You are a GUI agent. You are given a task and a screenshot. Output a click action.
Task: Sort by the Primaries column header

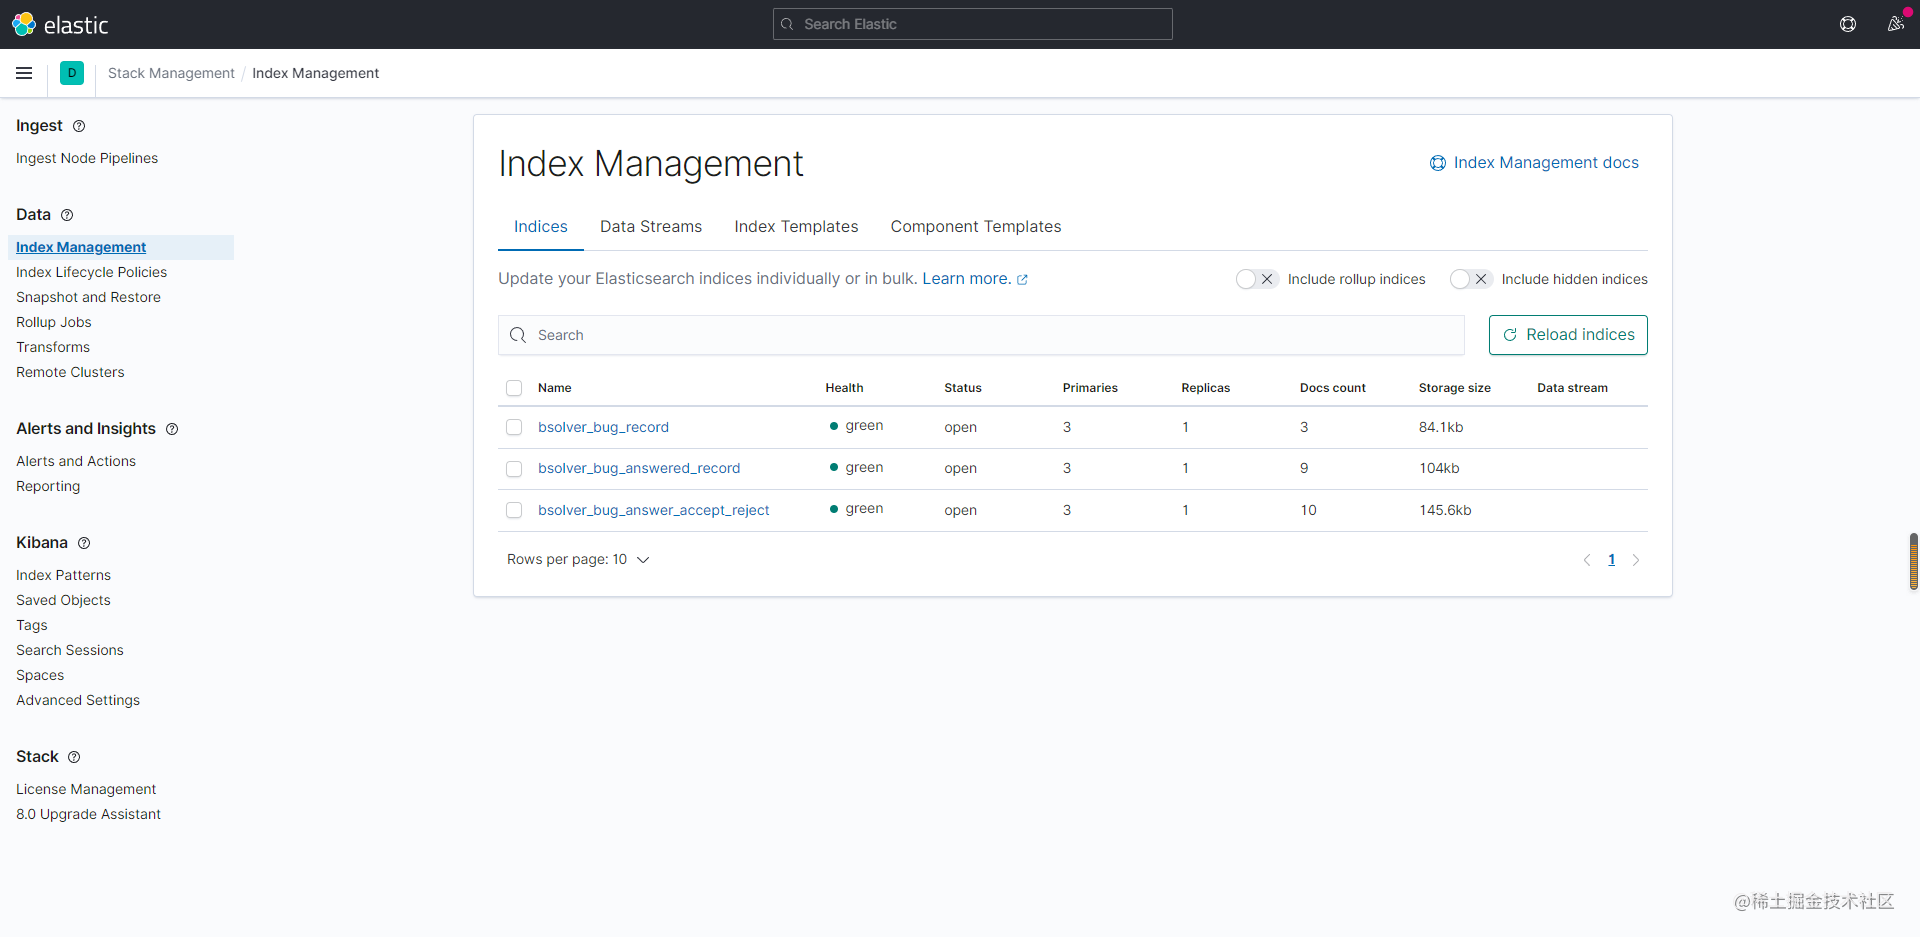(1090, 388)
